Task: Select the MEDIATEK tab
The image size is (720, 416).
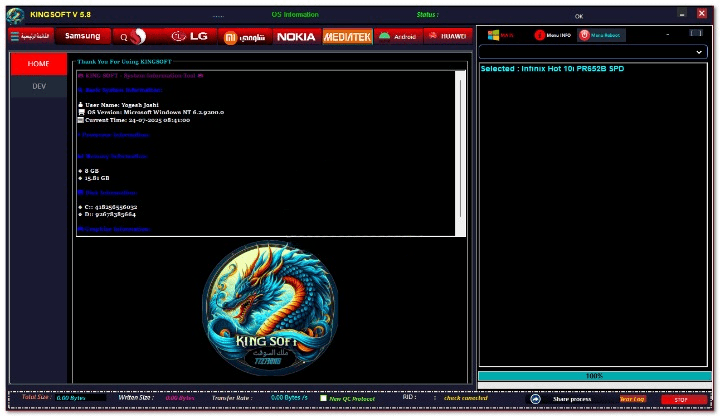Action: 347,37
